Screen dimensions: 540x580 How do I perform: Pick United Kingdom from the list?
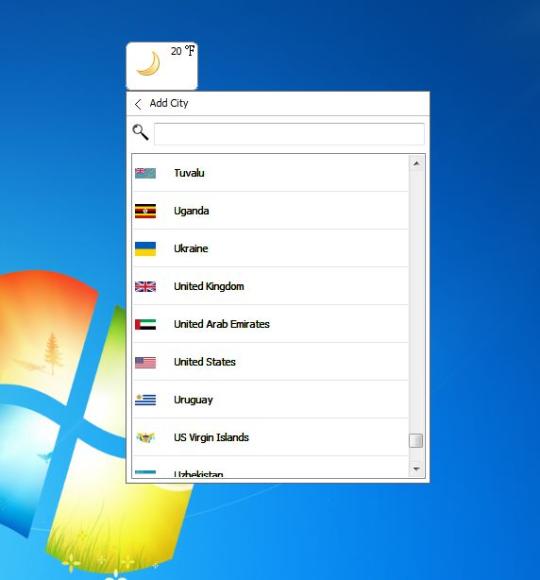(270, 286)
